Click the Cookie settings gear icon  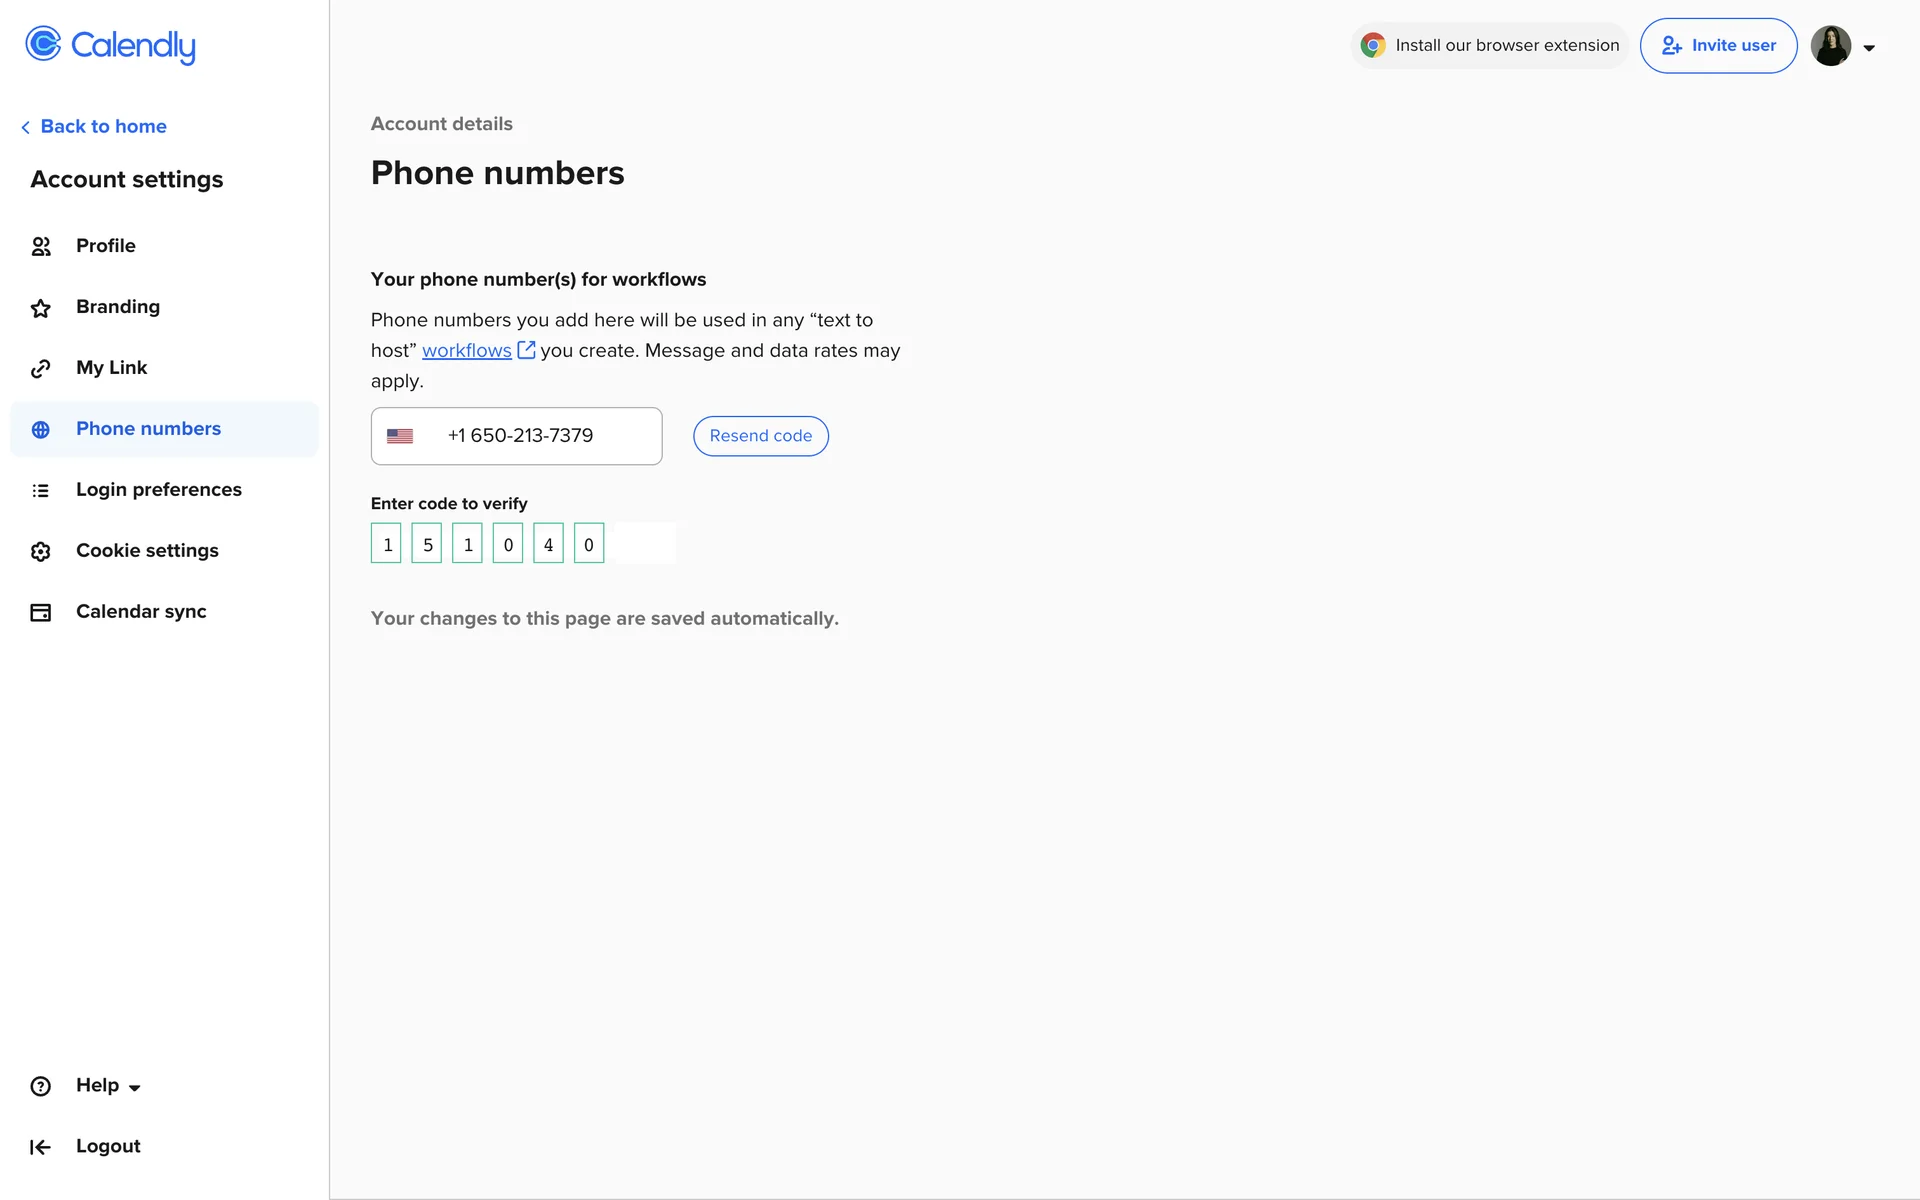click(x=41, y=552)
